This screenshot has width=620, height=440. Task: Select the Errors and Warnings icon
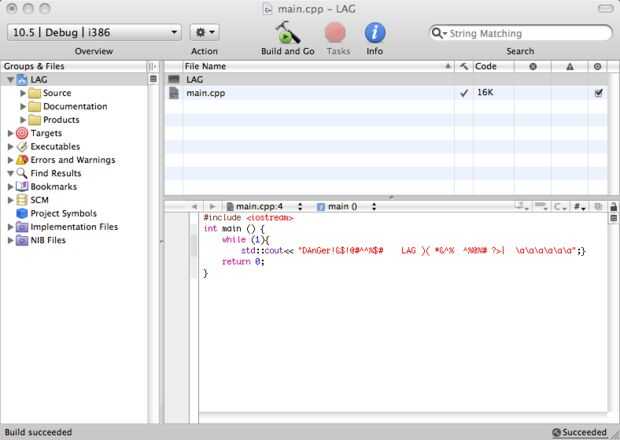22,160
